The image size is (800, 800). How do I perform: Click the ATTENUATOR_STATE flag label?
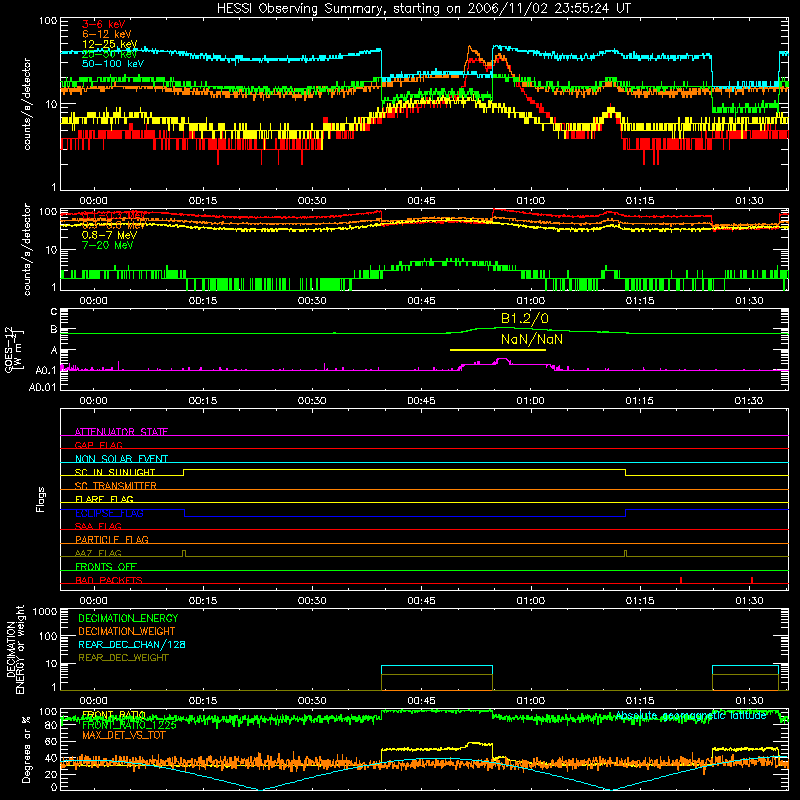pyautogui.click(x=121, y=432)
